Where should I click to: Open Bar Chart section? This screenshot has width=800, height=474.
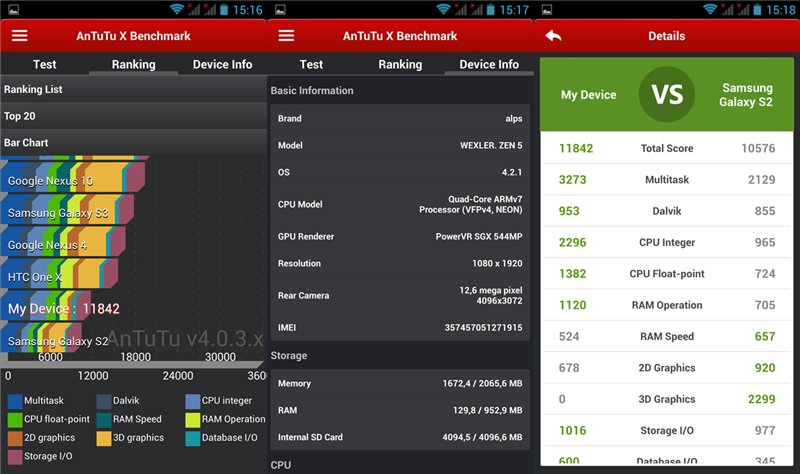(133, 142)
